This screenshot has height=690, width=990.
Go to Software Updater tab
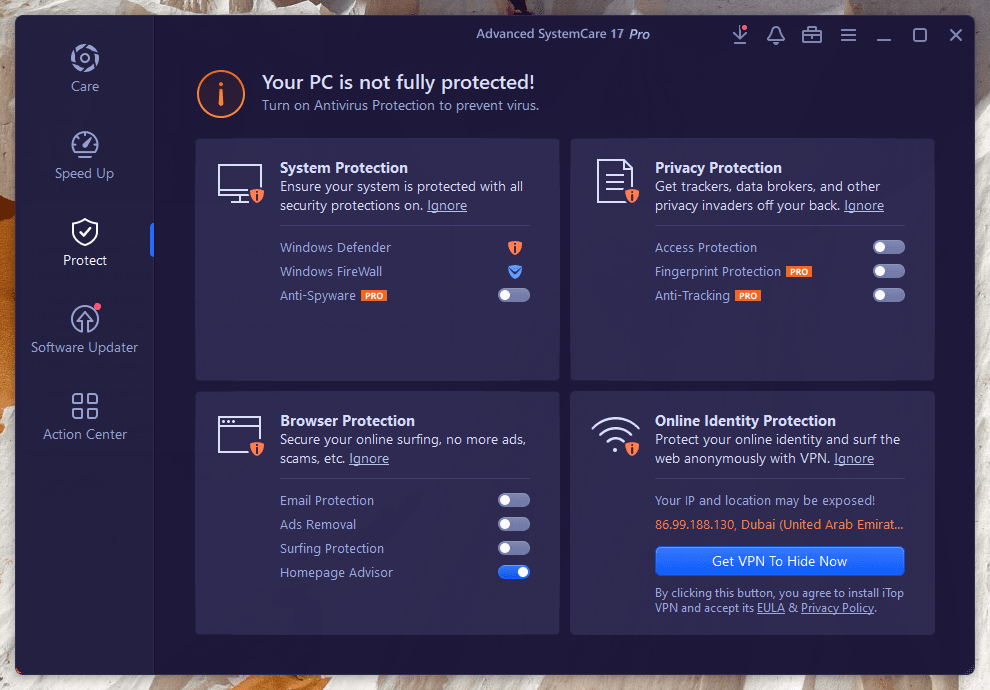(85, 329)
